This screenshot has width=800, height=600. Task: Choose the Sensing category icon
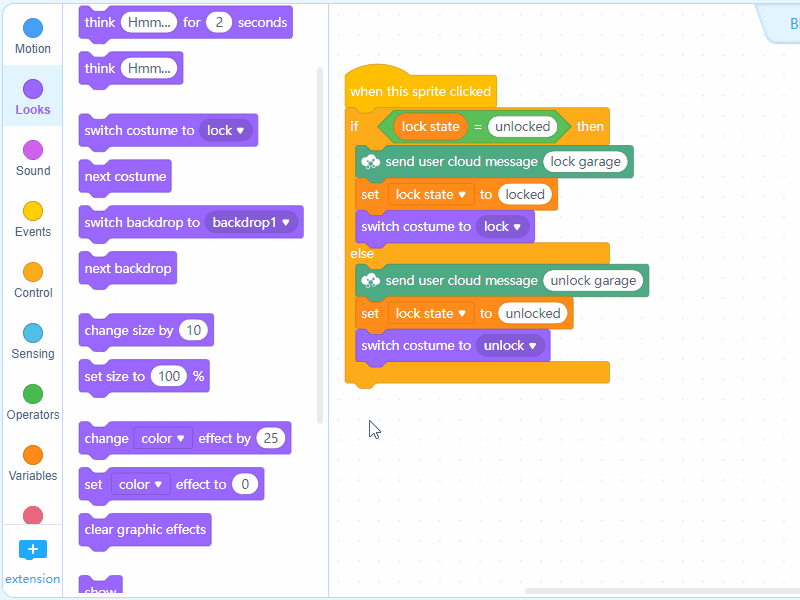click(x=33, y=334)
